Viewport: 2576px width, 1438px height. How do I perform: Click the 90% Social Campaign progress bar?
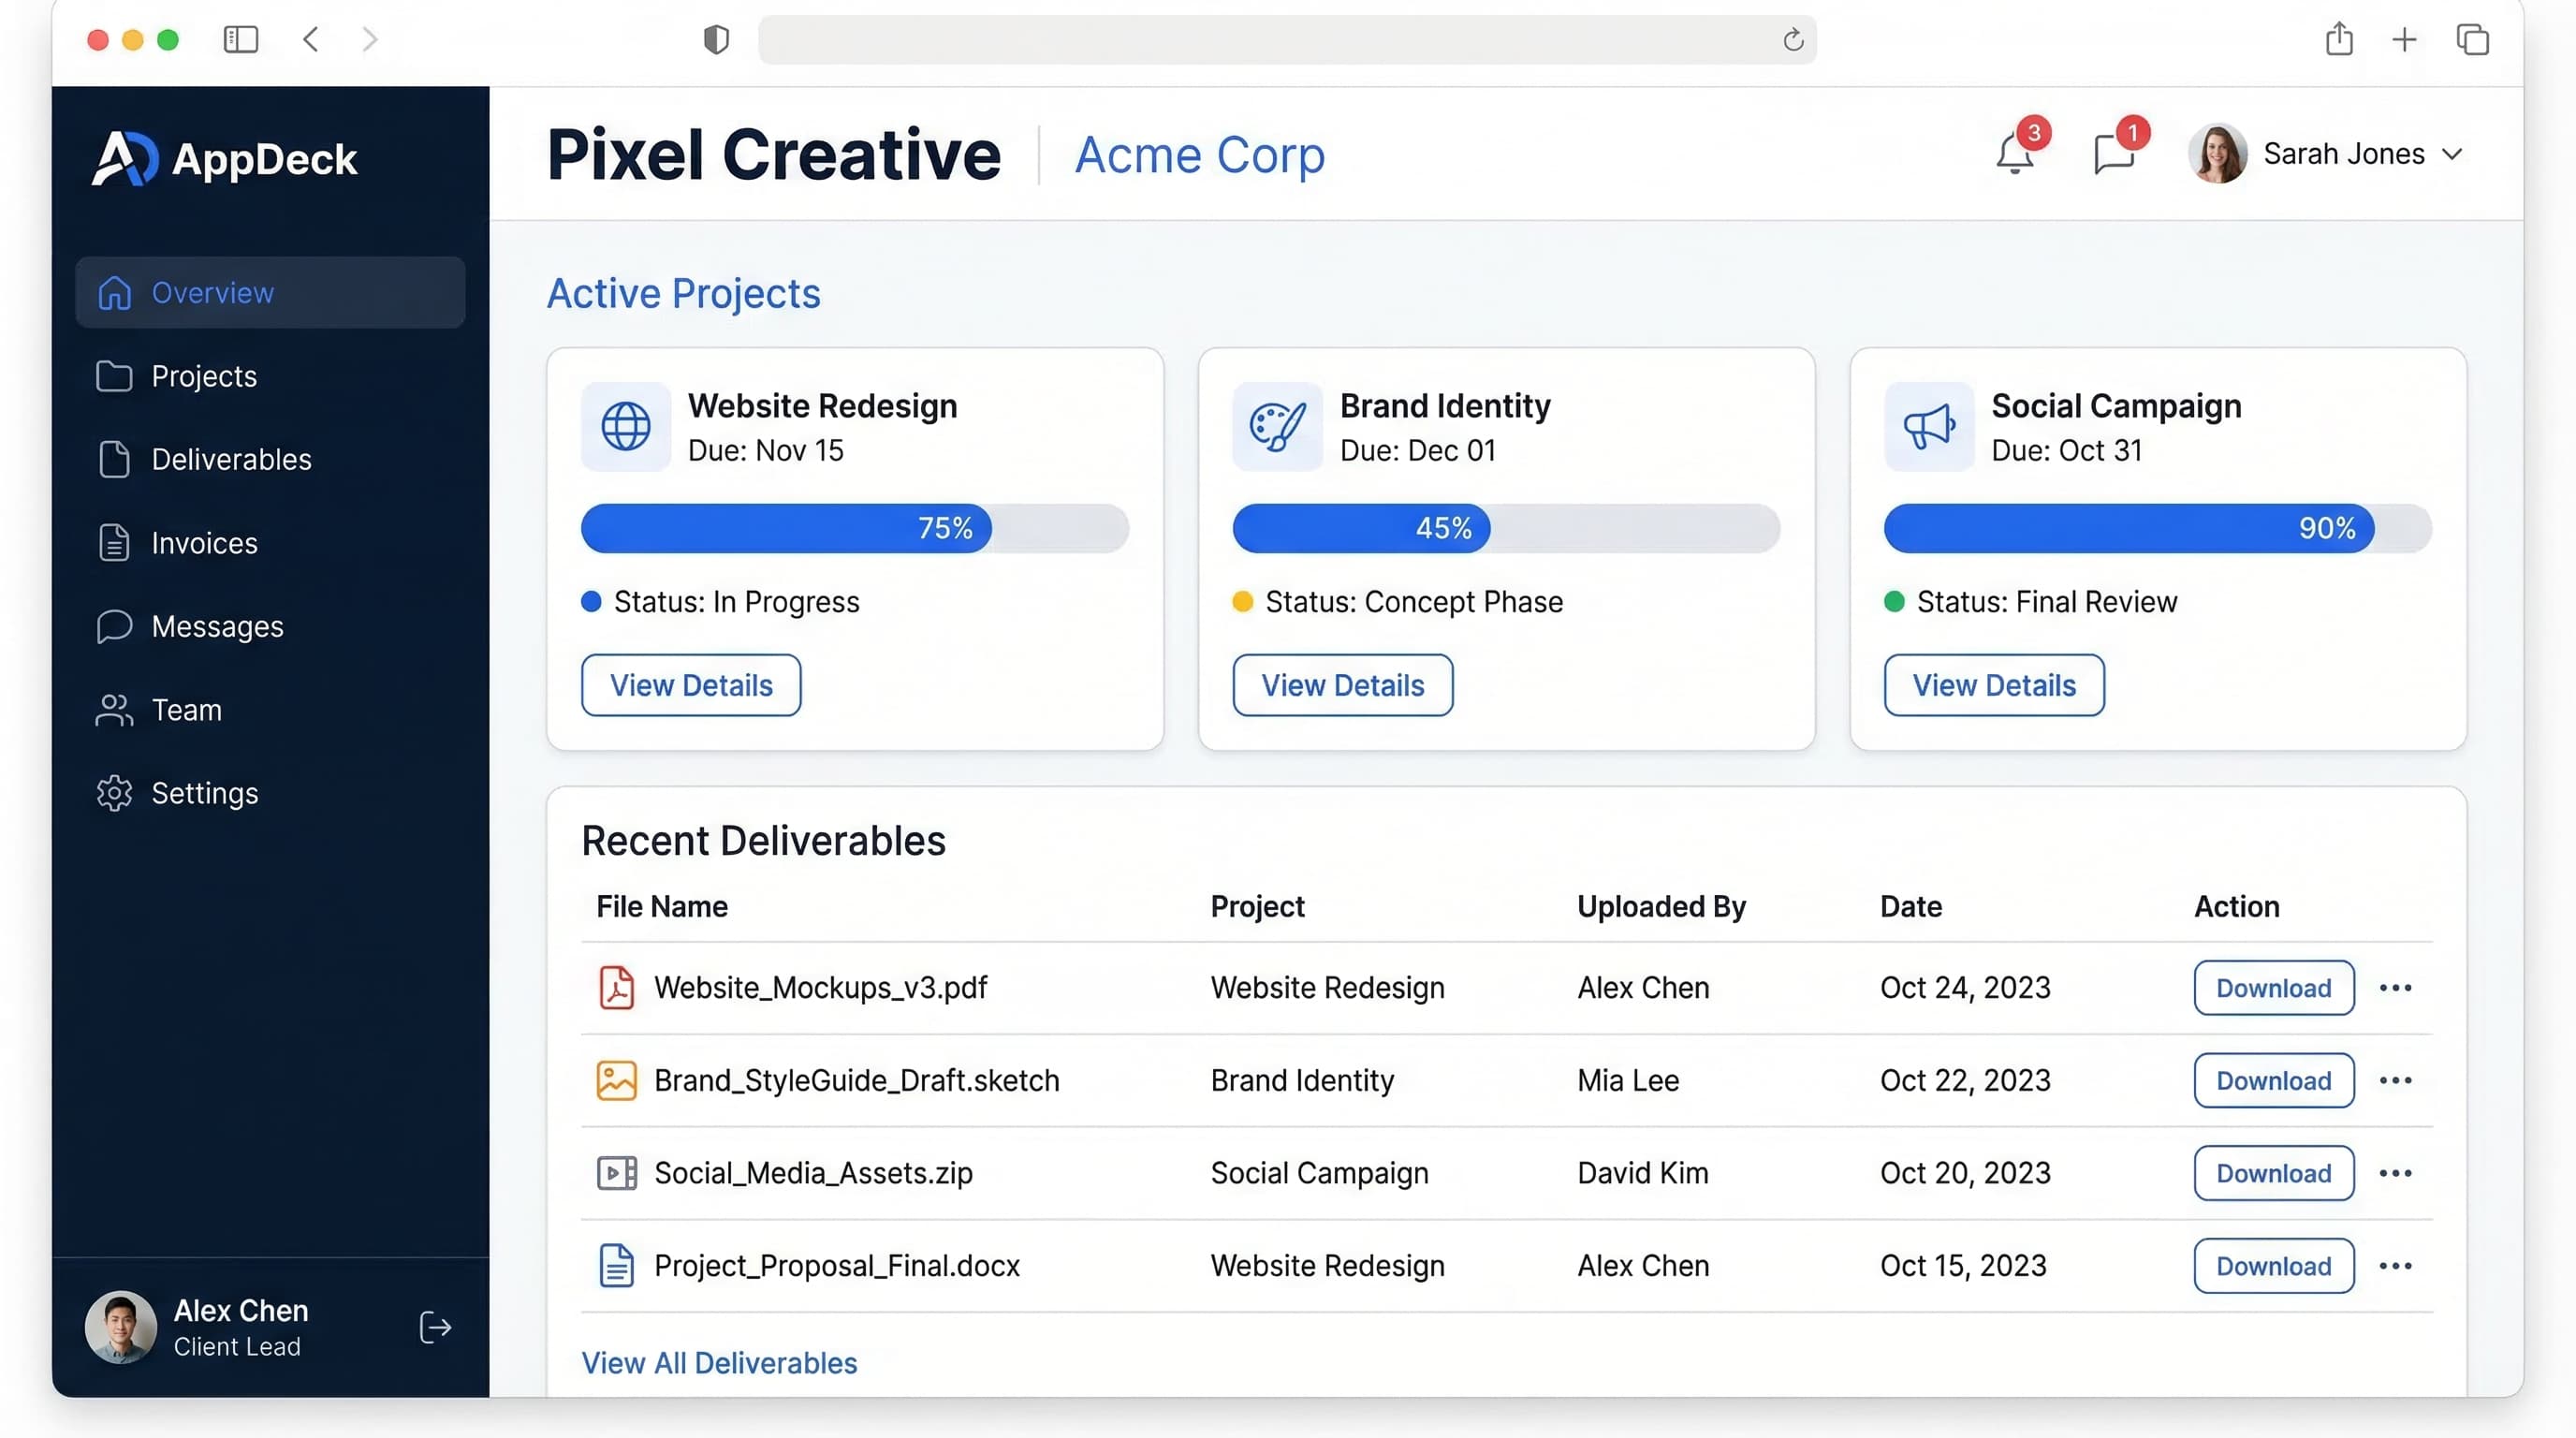(x=2158, y=528)
